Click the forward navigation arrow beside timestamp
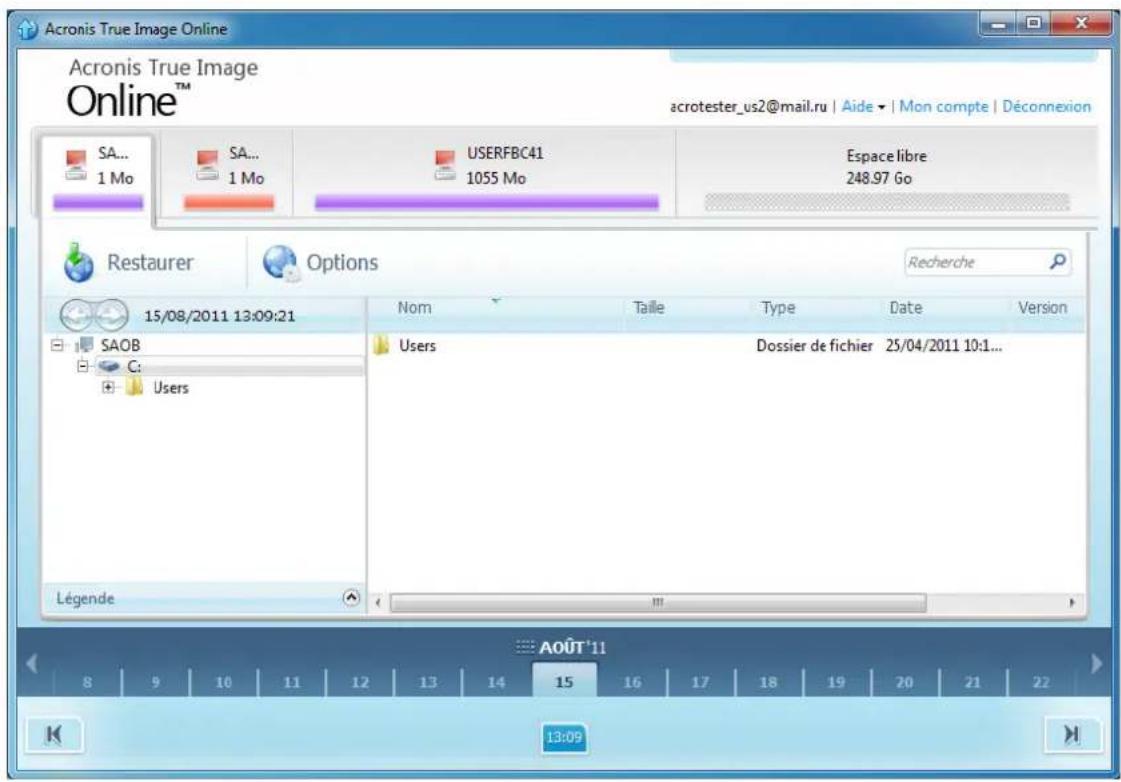The width and height of the screenshot is (1121, 782). (x=111, y=315)
